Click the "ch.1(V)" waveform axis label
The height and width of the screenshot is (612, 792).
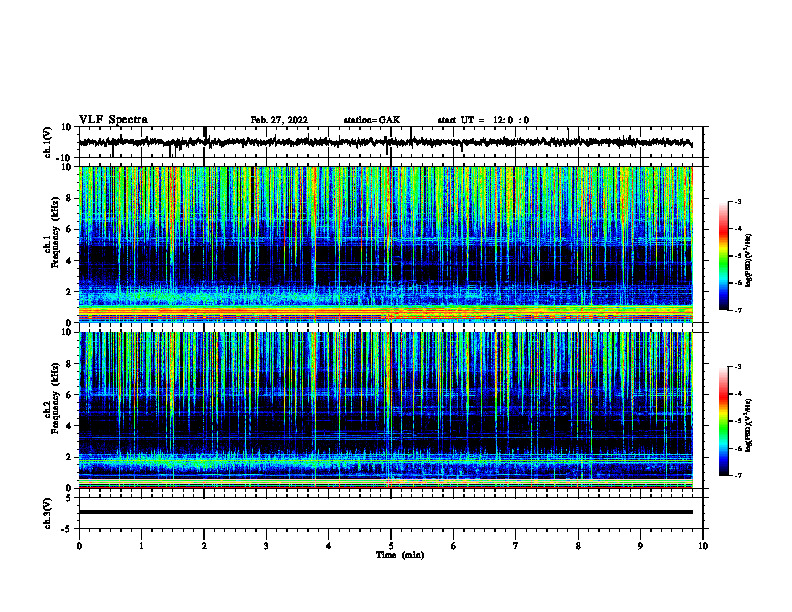(48, 142)
